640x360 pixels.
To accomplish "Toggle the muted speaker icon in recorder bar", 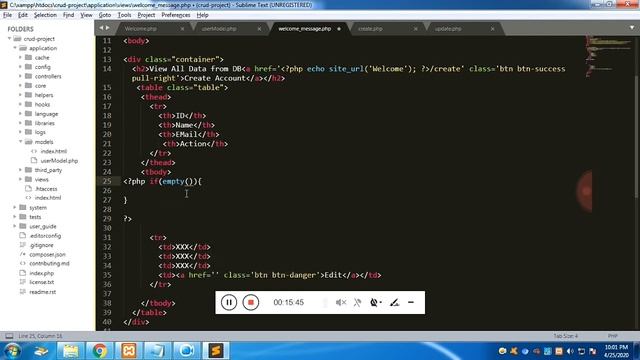I will click(341, 302).
